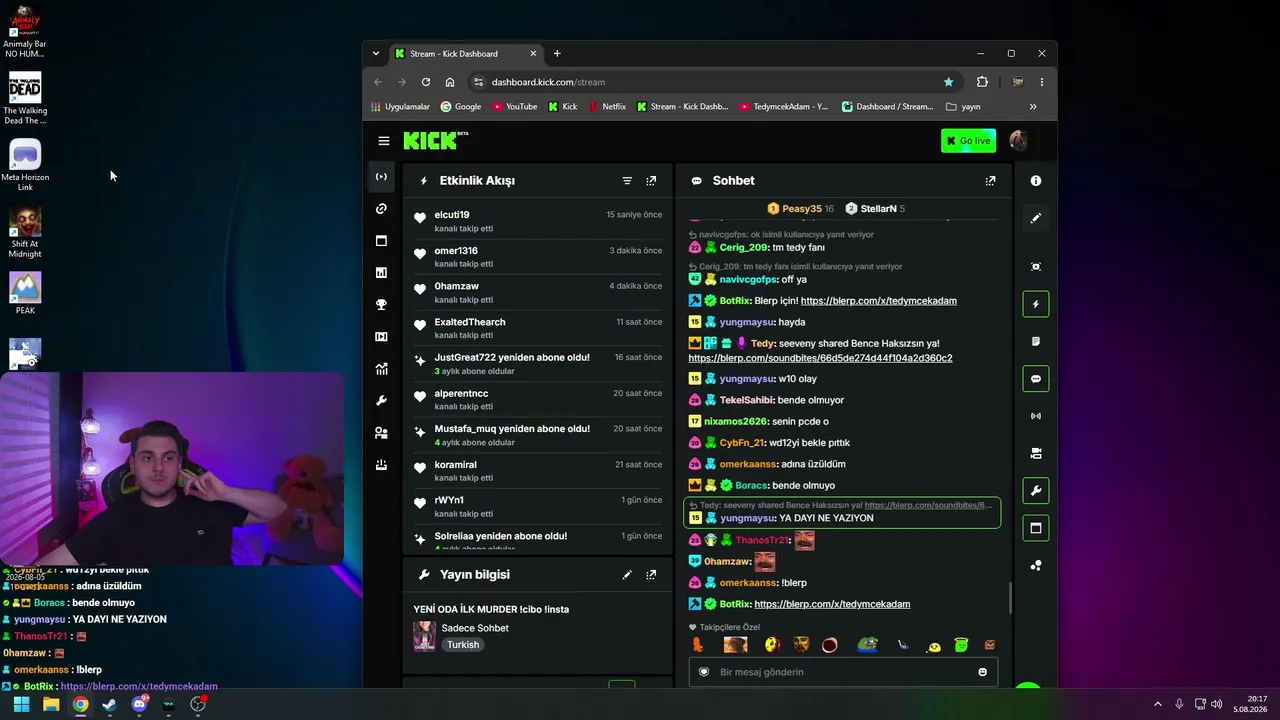Open the line-graph analytics icon in the left sidebar

coord(381,369)
